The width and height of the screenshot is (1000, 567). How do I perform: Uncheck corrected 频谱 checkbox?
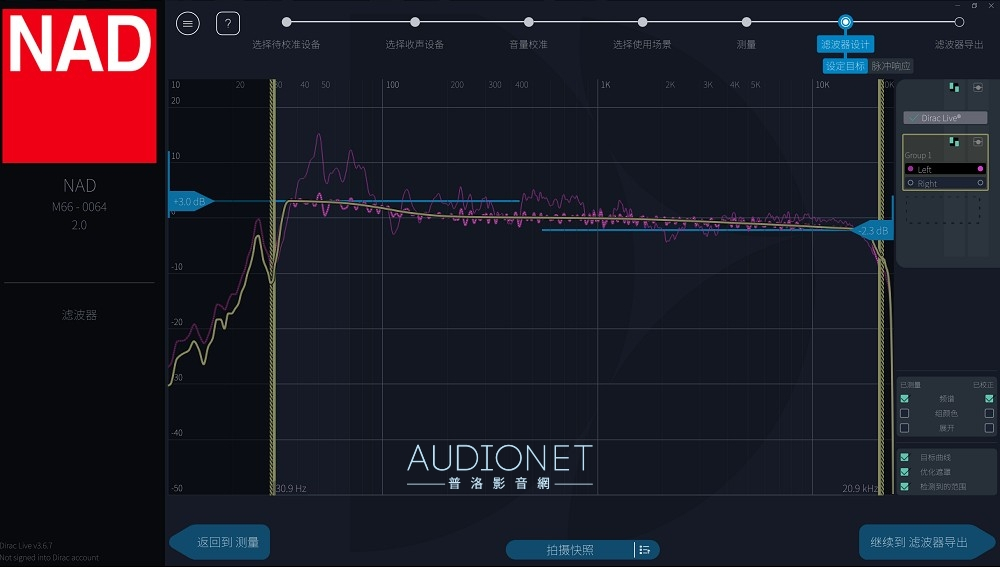989,399
